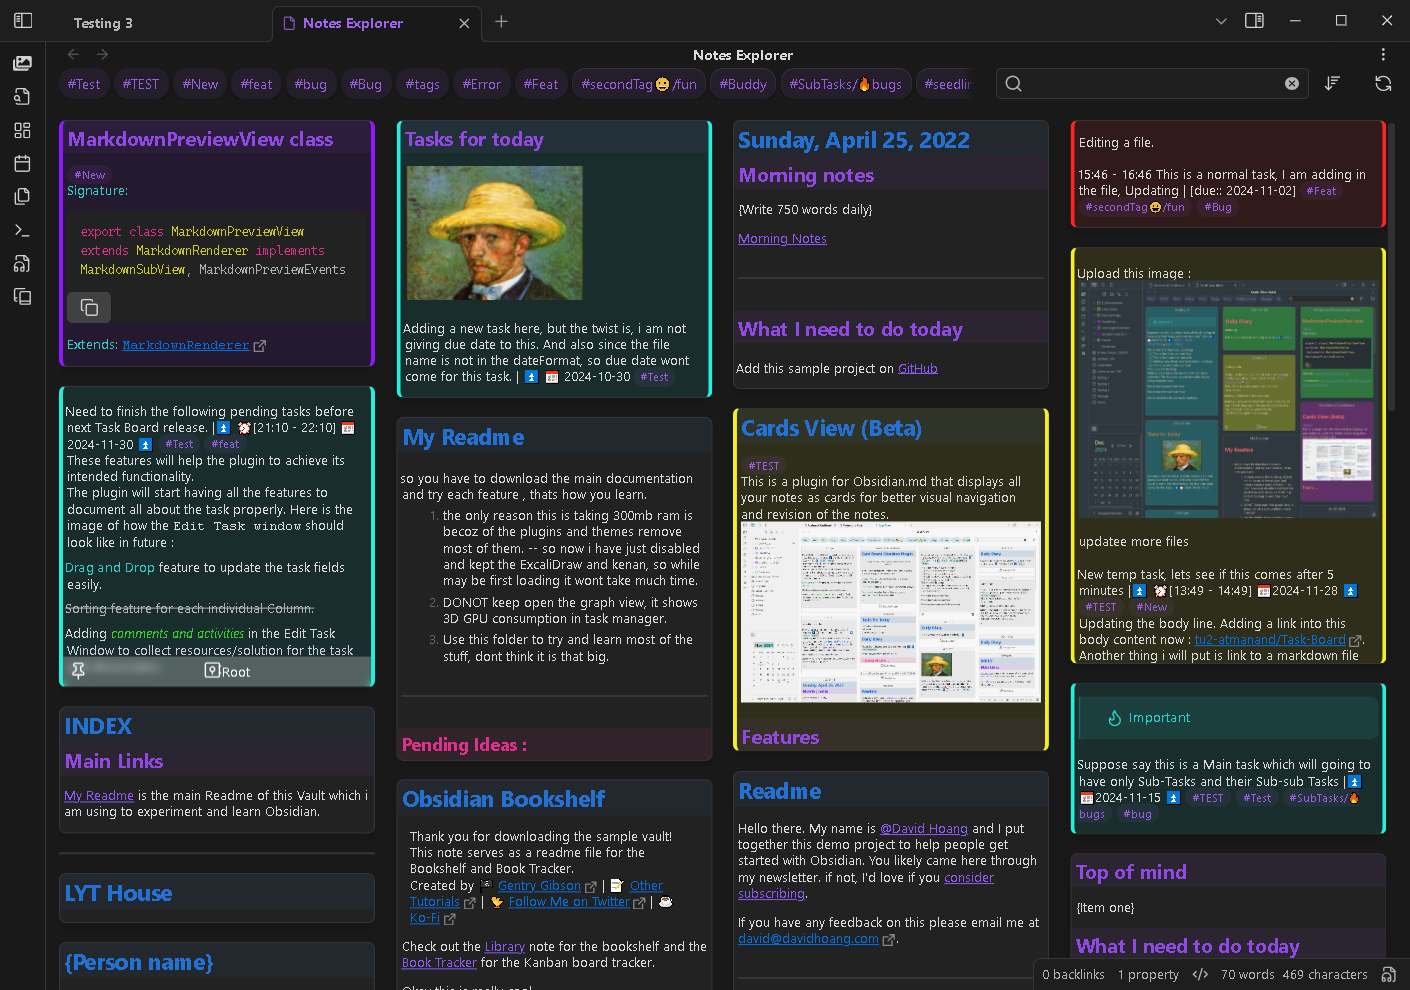1410x990 pixels.
Task: Open the Notes Explorer gallery ribbon icon
Action: (x=22, y=63)
